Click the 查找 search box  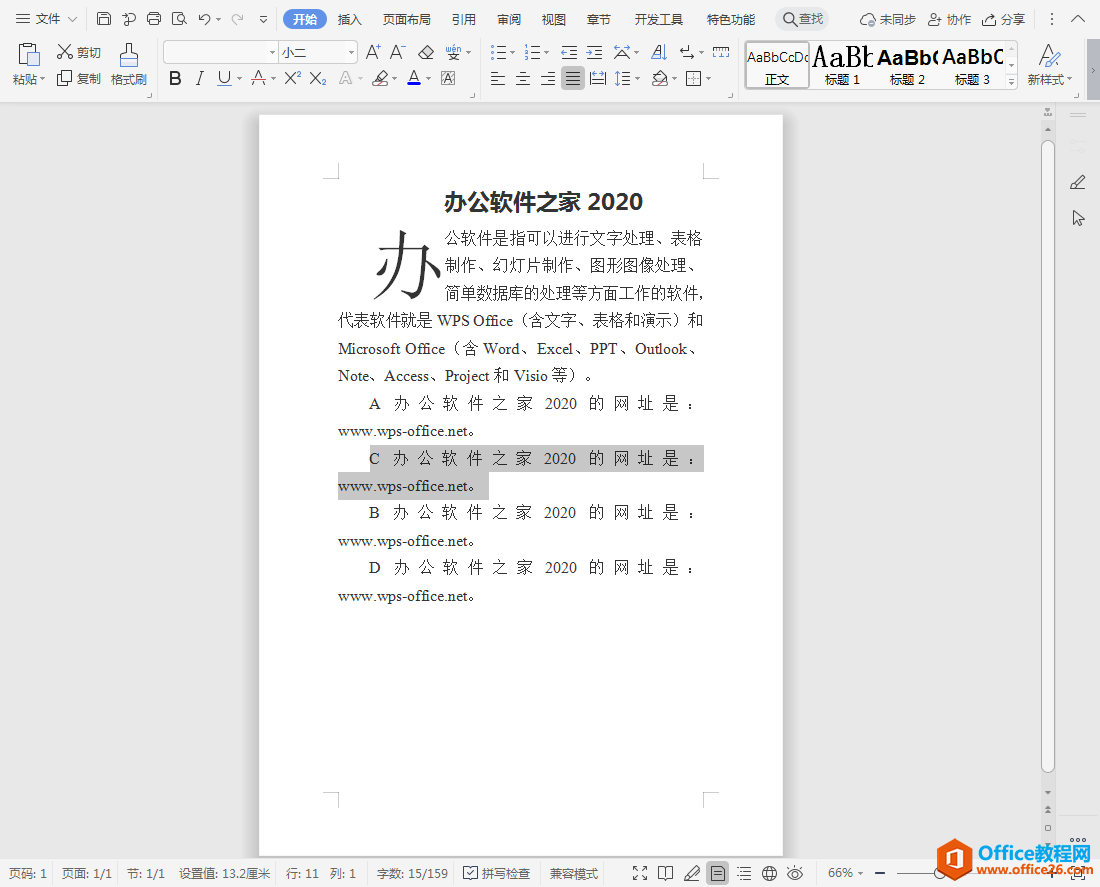(x=802, y=19)
